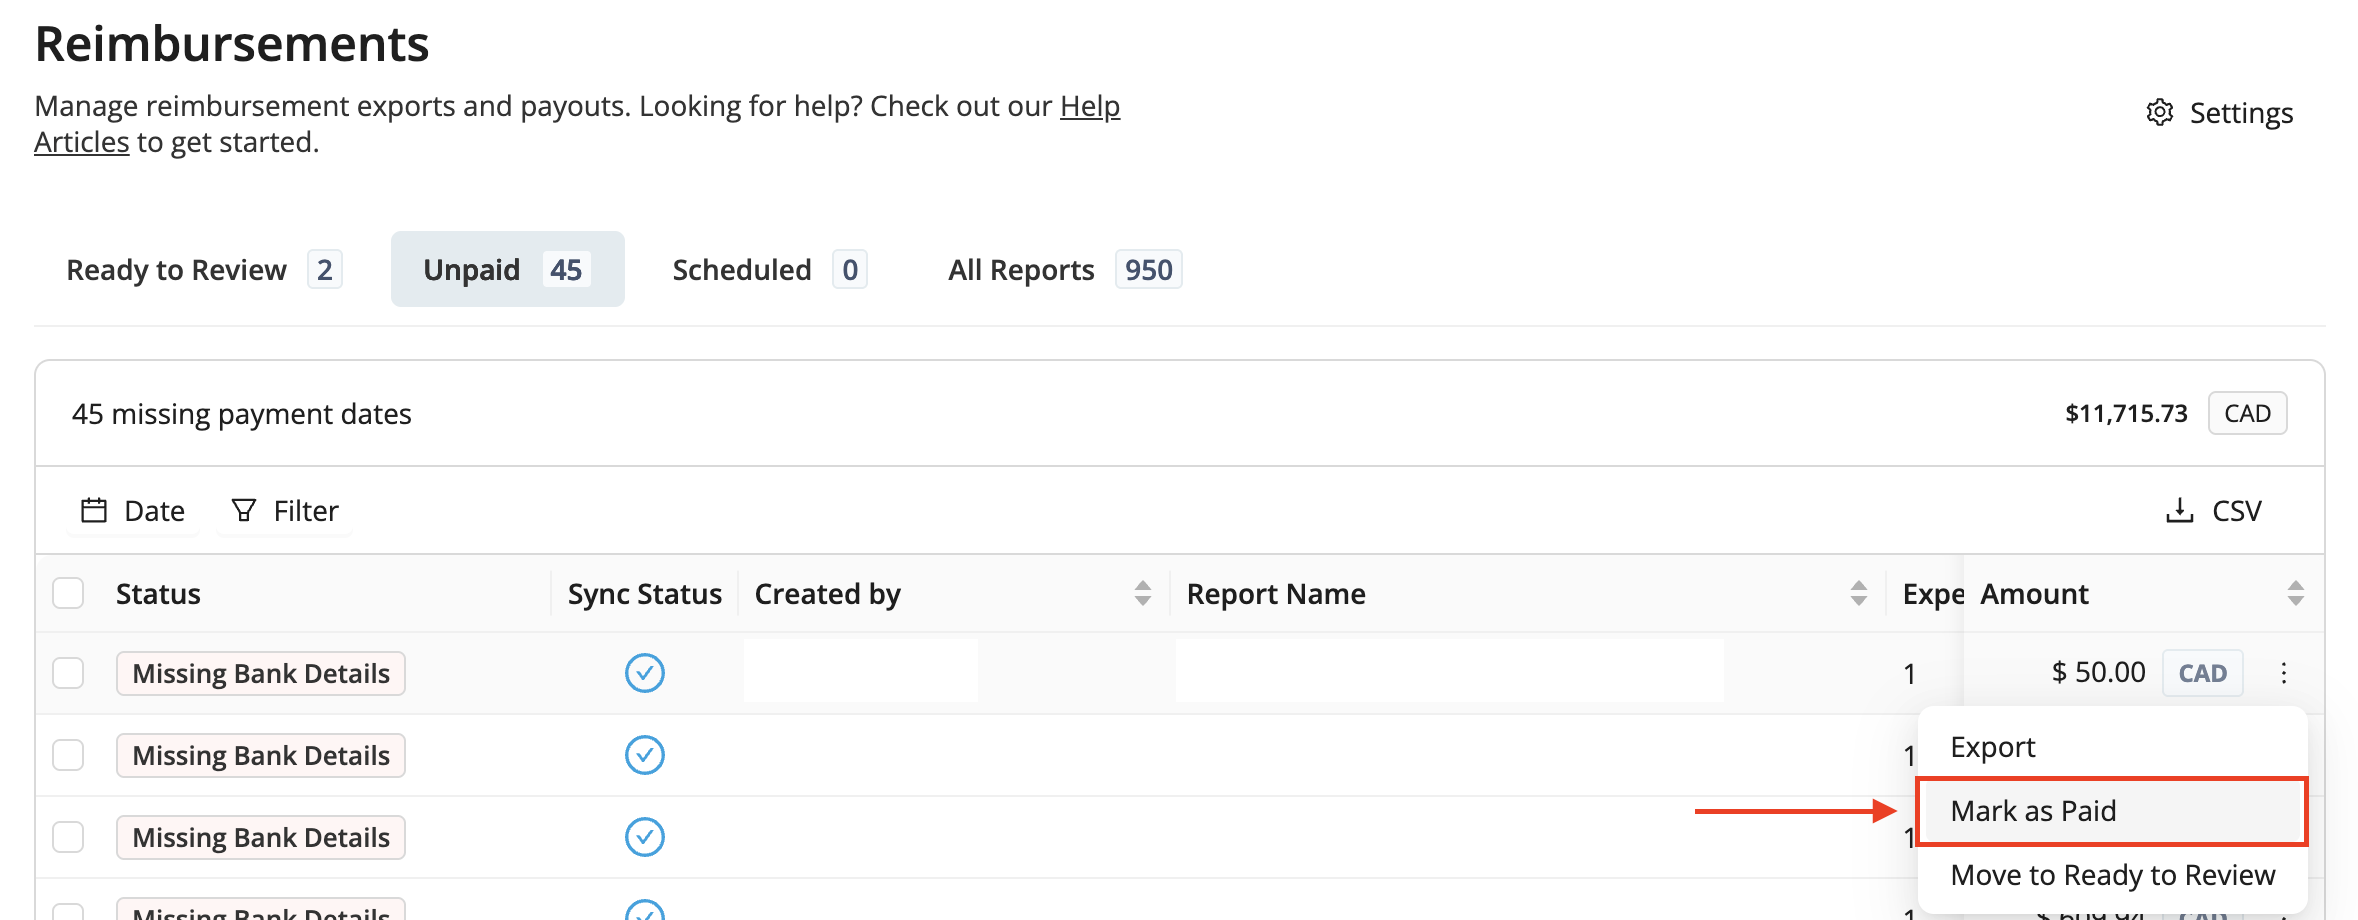Choose Export from the context menu
The image size is (2358, 920).
tap(1992, 746)
